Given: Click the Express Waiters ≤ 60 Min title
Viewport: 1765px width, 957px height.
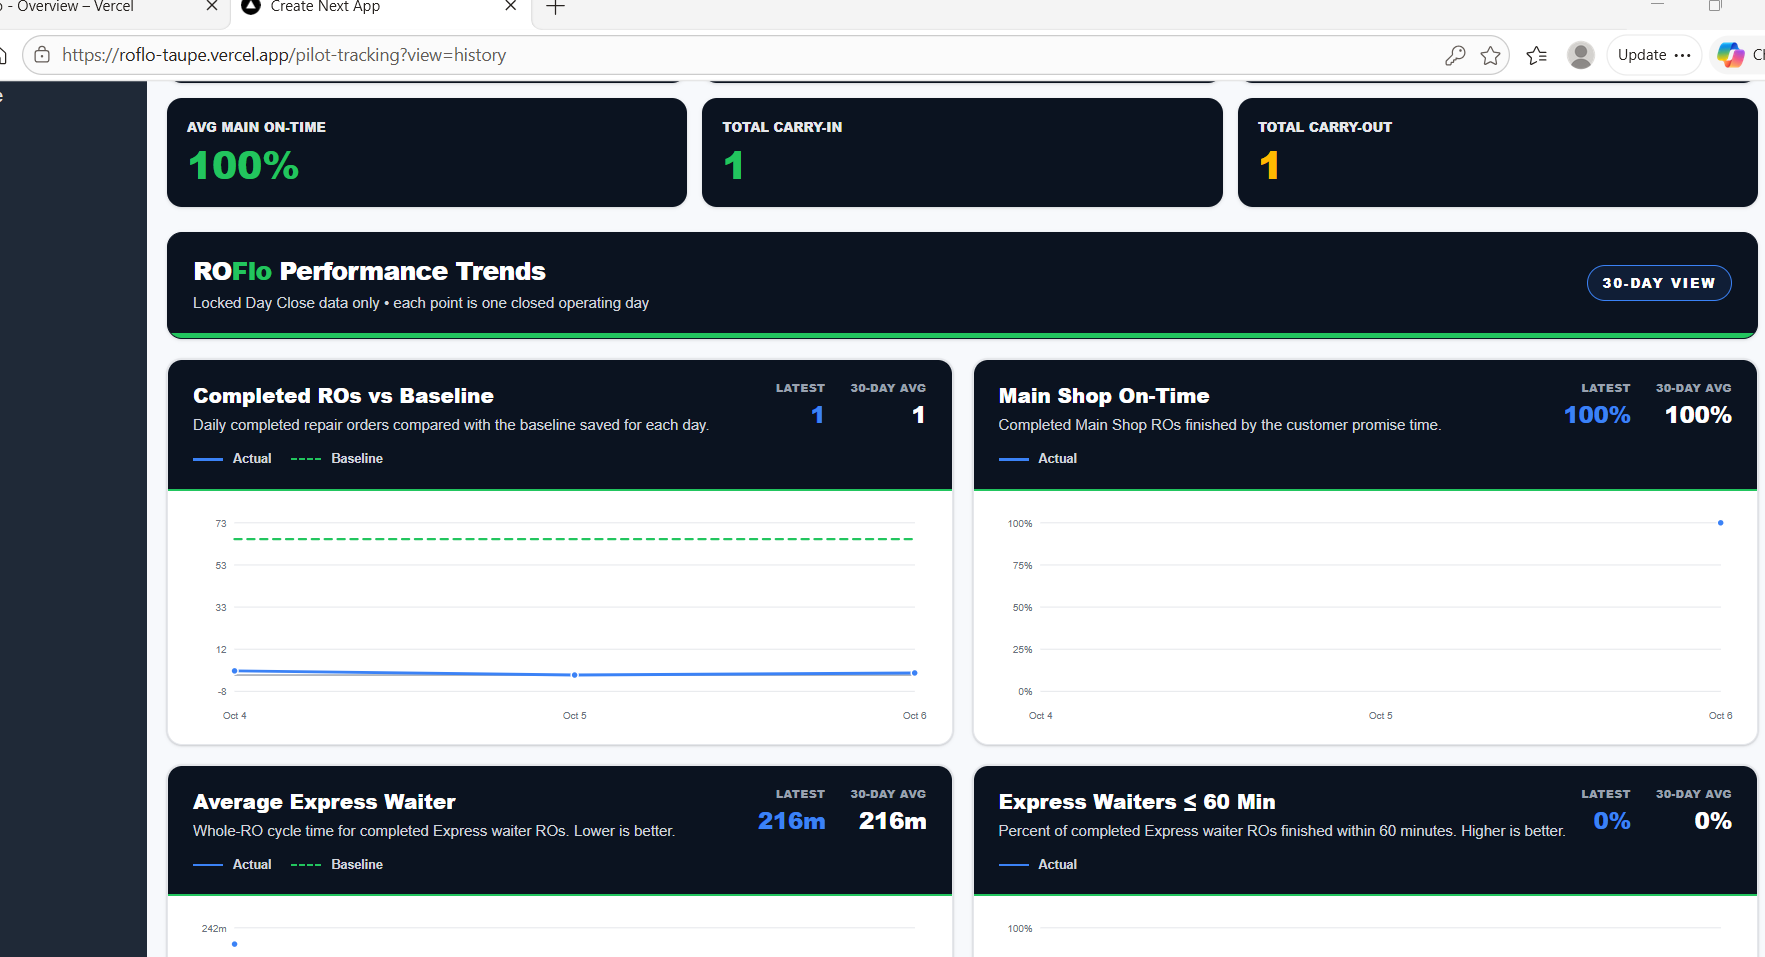Looking at the screenshot, I should pos(1136,802).
